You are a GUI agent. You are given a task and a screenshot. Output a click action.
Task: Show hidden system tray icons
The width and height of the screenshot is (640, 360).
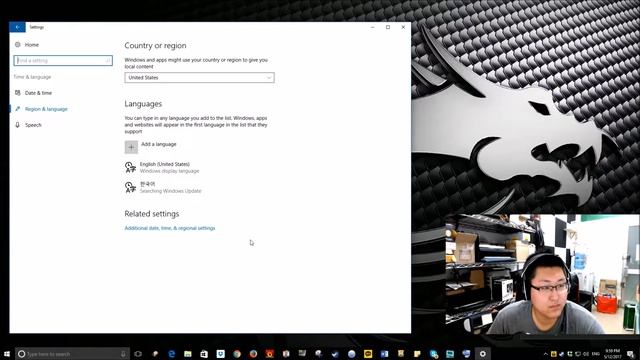click(x=545, y=354)
